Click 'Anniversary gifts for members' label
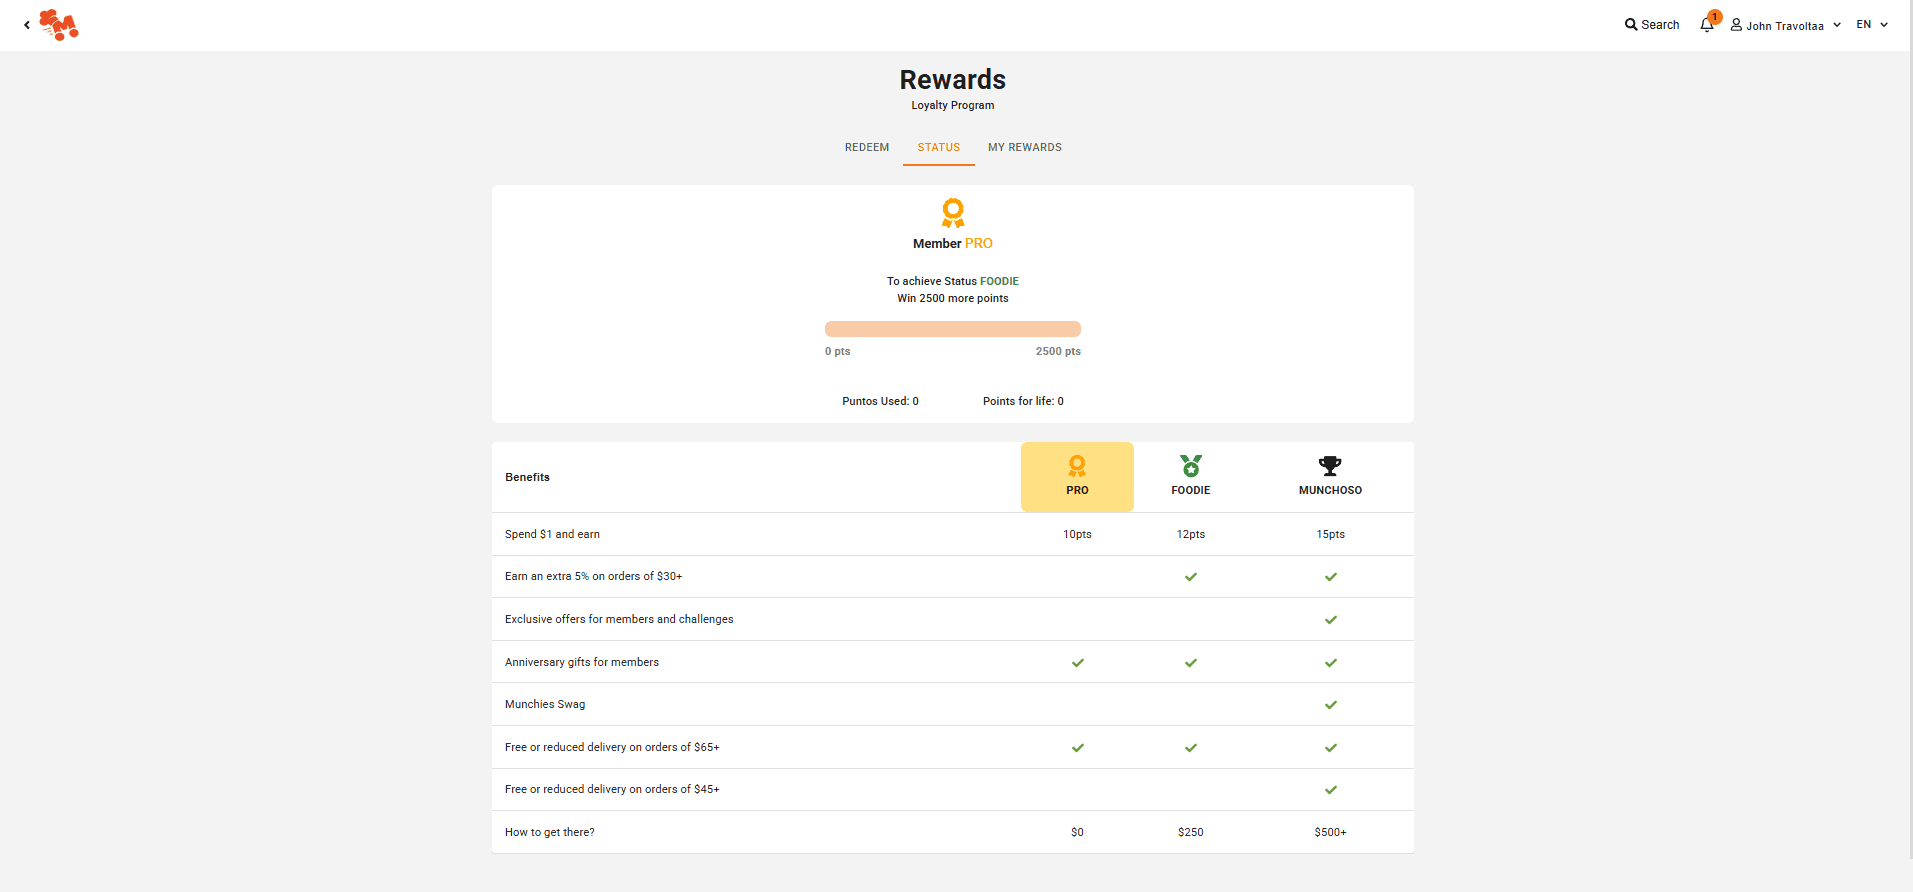The width and height of the screenshot is (1913, 892). point(582,662)
